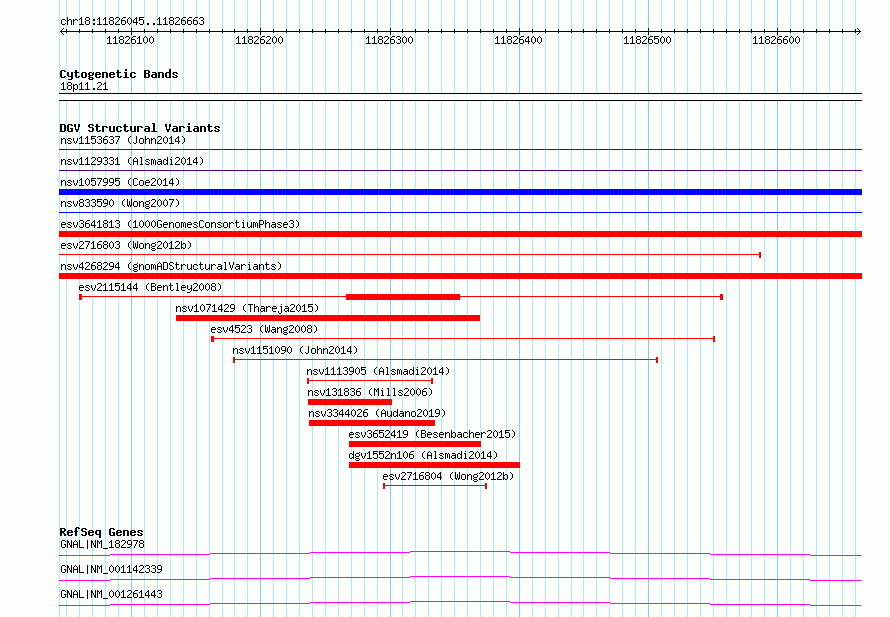890x617 pixels.
Task: Click the nsv131836 (Mills2006) red bar
Action: tap(350, 402)
